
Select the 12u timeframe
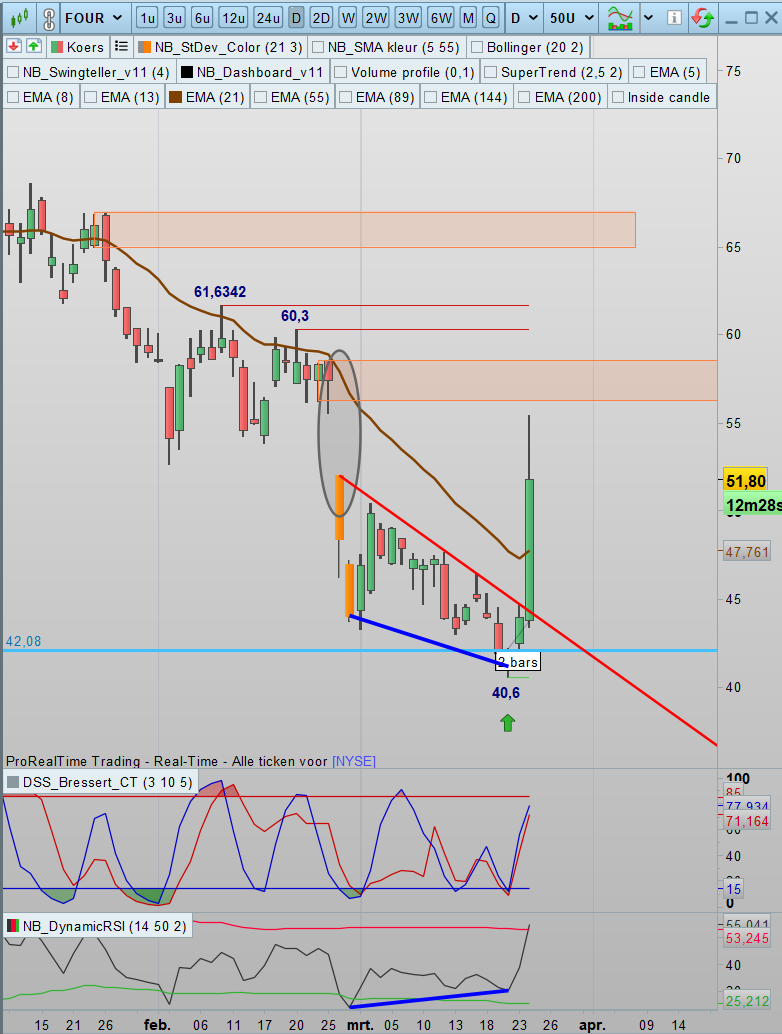pos(233,18)
